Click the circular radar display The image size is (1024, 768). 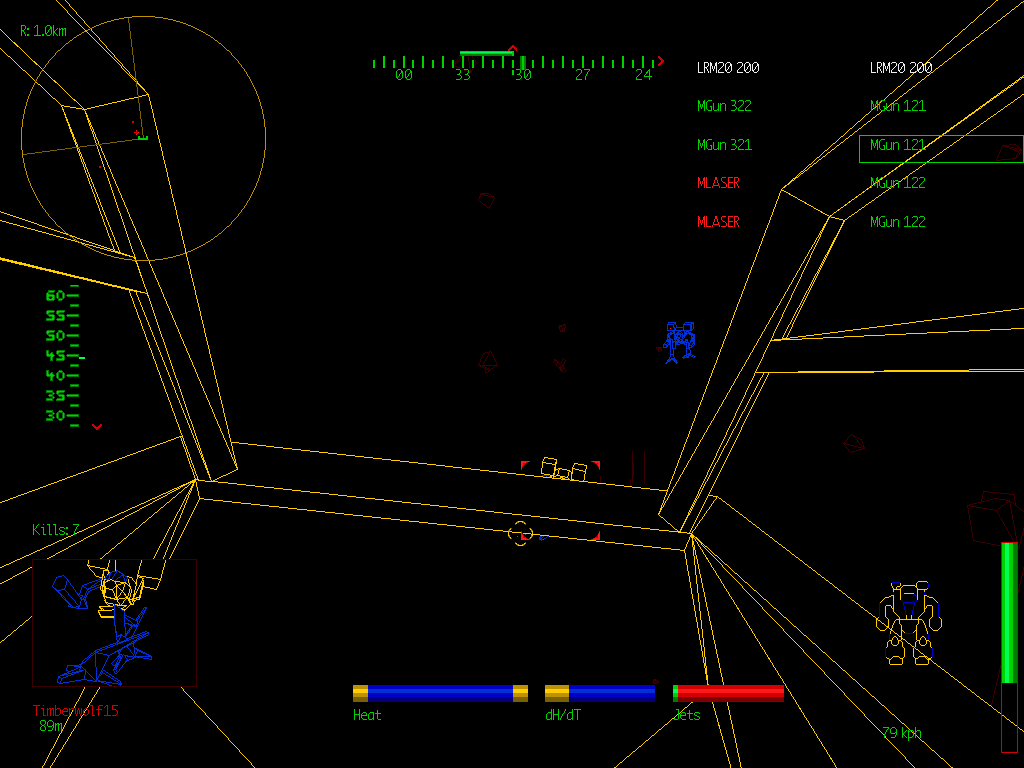point(143,137)
